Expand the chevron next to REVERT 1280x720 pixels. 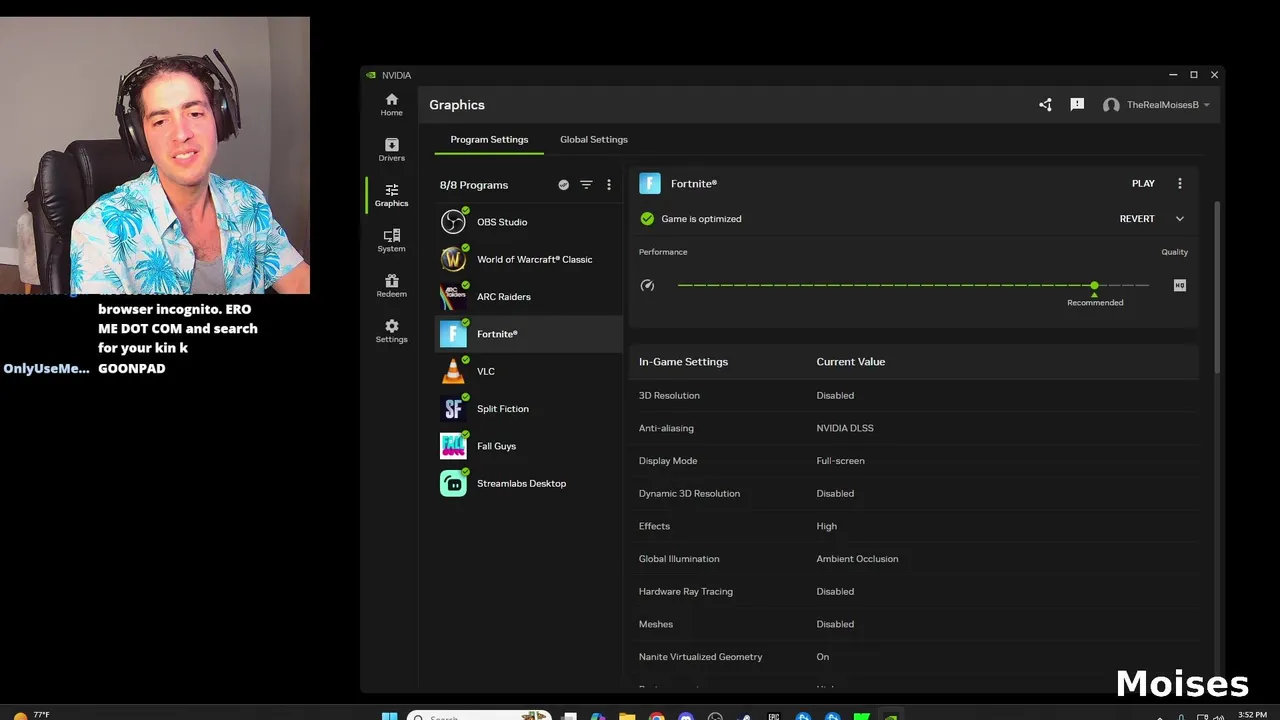pos(1179,219)
